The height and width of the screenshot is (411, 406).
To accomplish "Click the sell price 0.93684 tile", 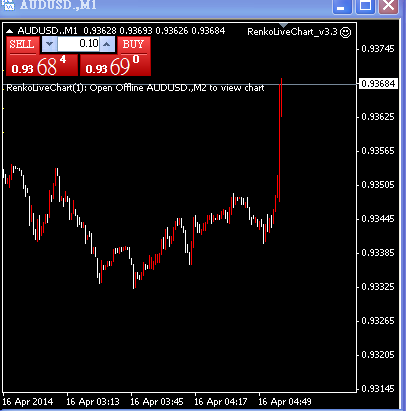I will (42, 65).
